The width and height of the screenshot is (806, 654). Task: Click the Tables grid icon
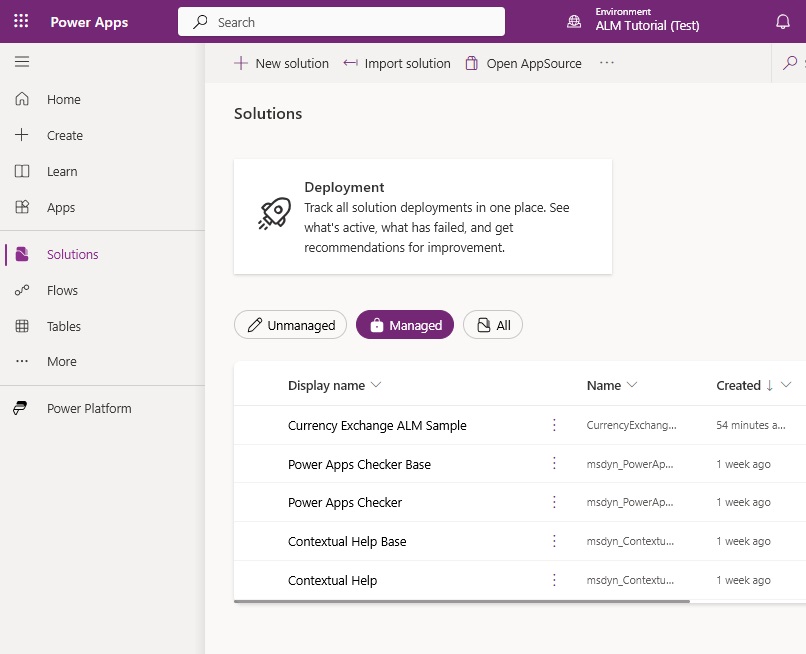[x=22, y=326]
